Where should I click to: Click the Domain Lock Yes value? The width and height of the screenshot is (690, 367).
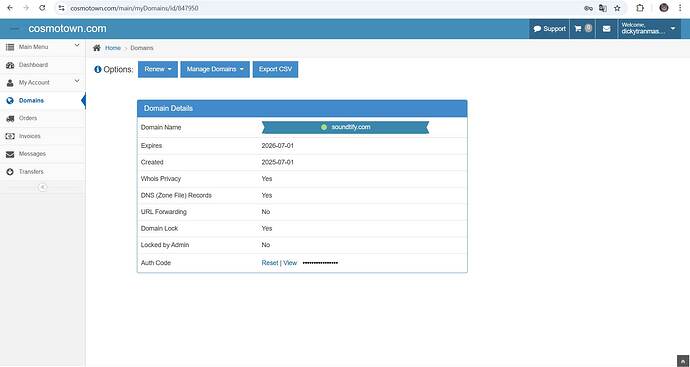(267, 228)
